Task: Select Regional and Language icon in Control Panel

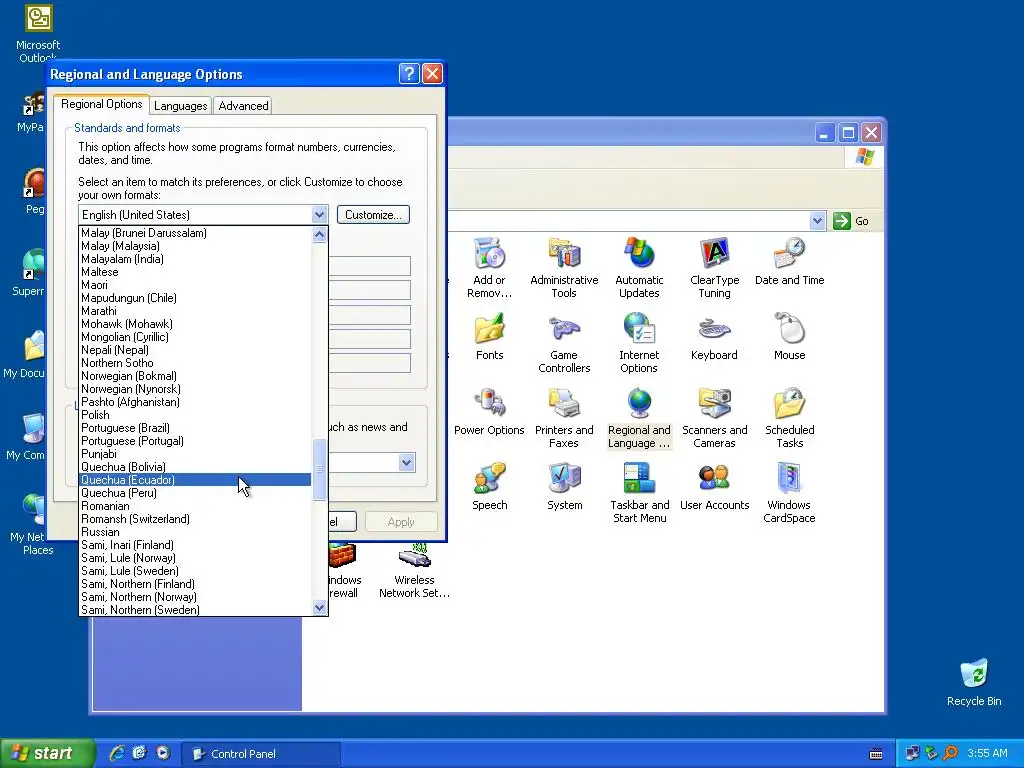Action: coord(639,404)
